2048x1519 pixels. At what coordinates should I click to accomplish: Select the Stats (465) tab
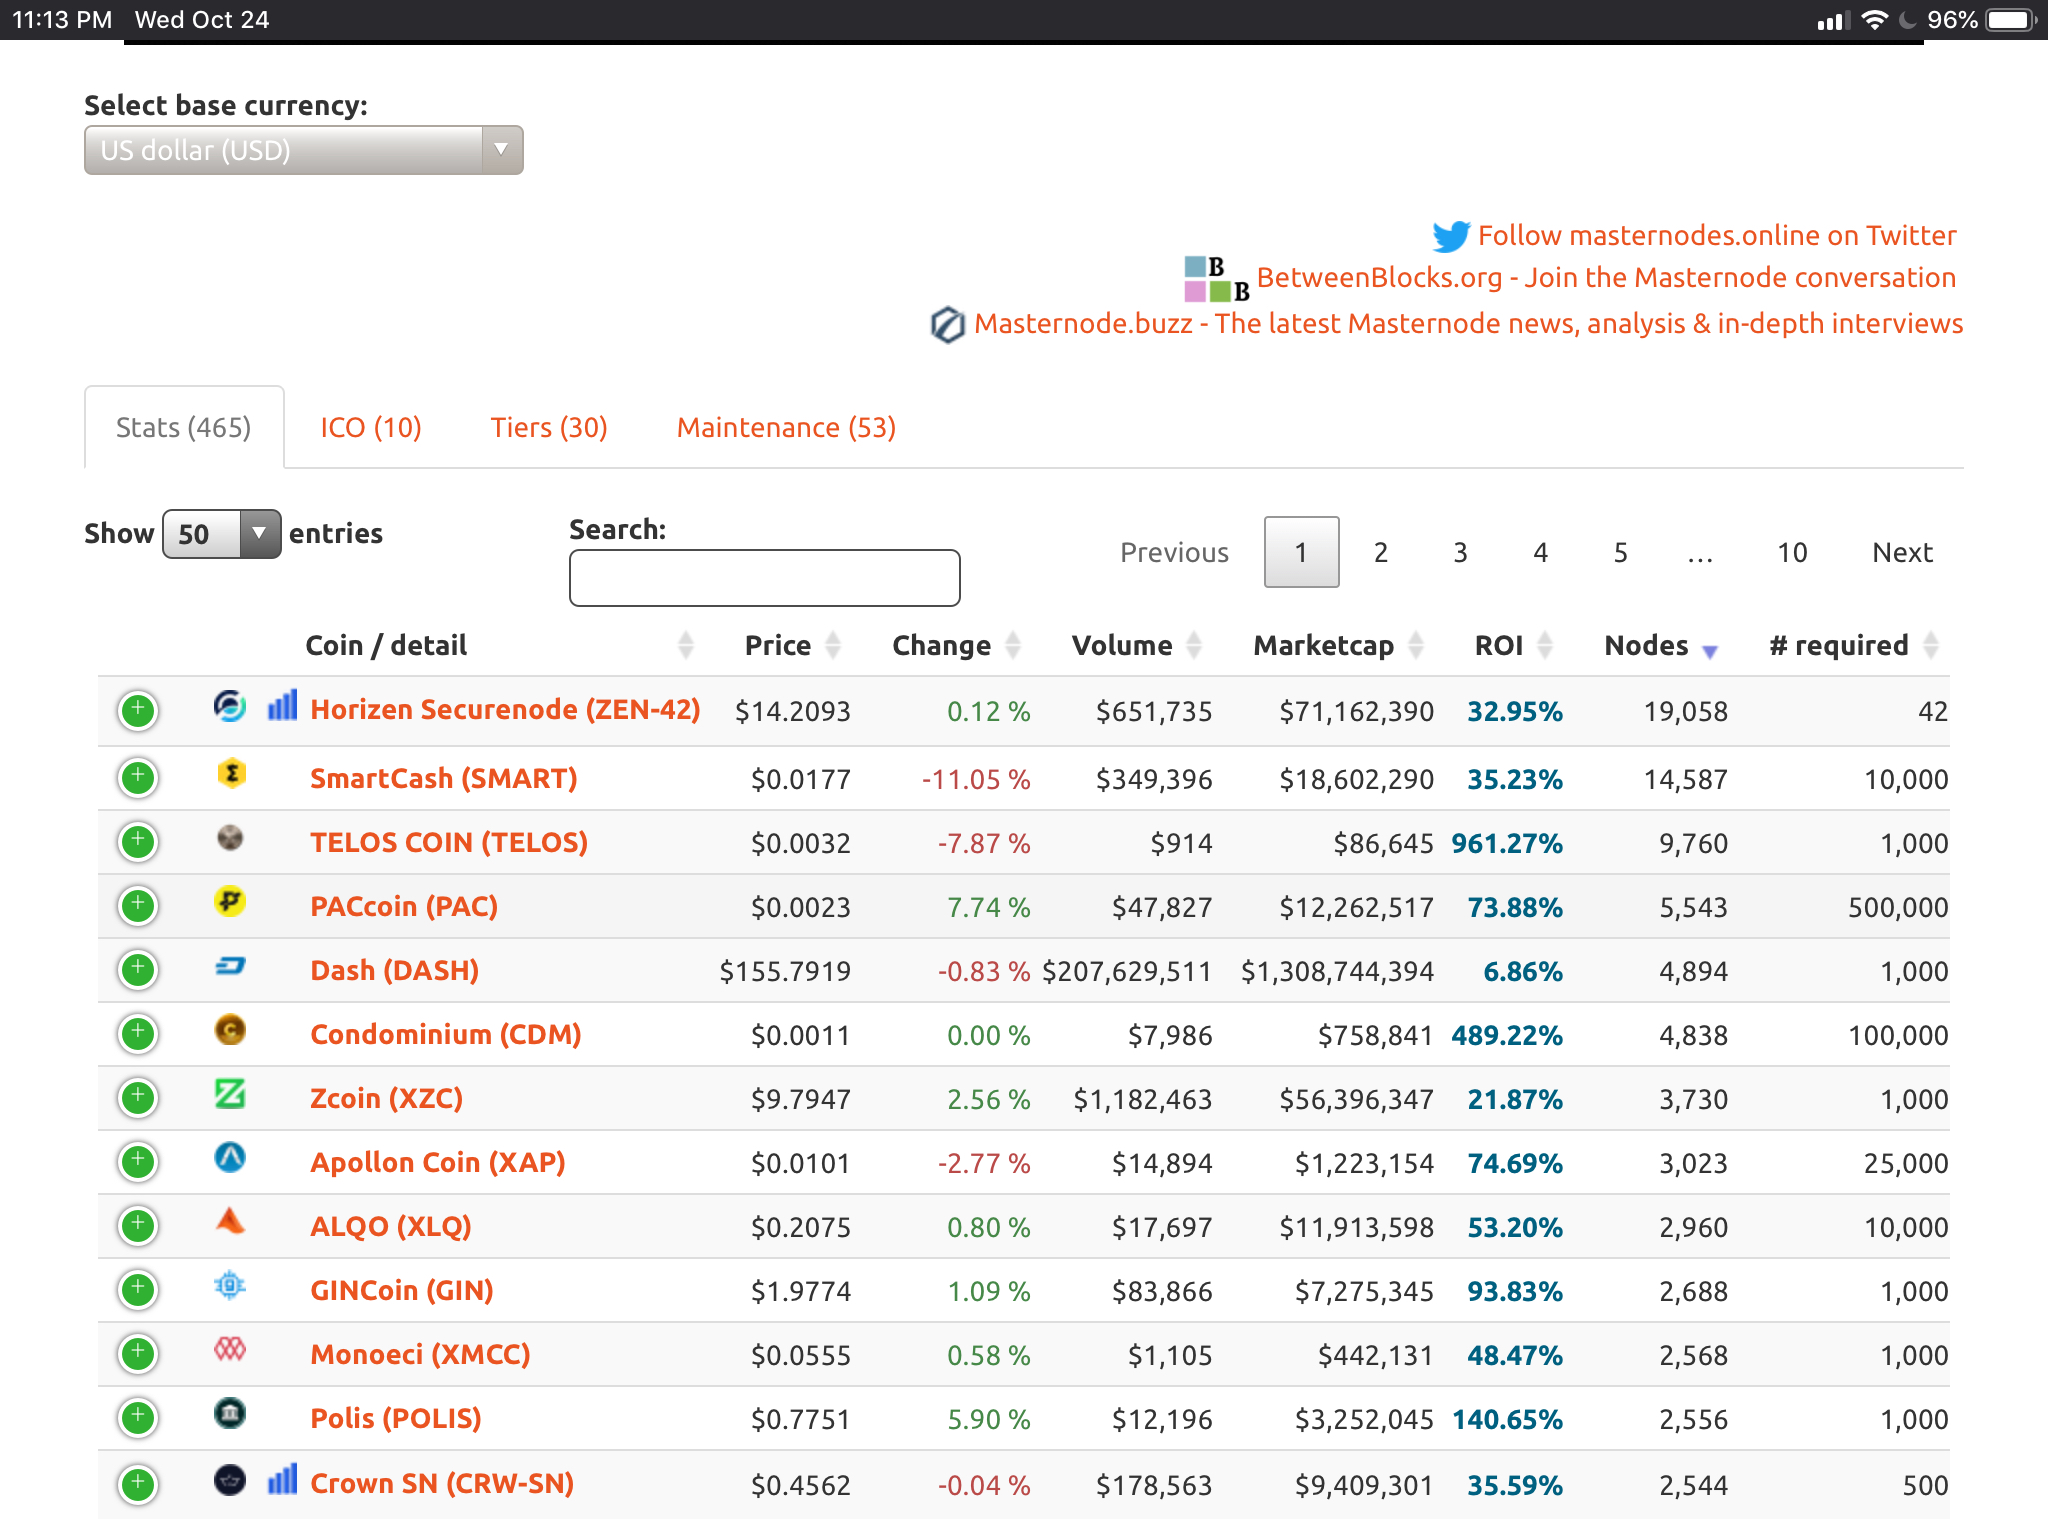click(x=184, y=428)
